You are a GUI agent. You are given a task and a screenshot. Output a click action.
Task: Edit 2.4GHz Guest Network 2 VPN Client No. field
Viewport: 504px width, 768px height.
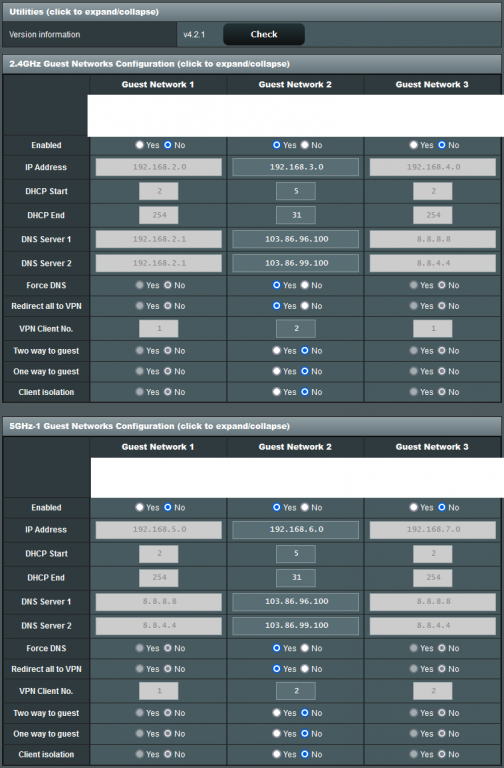tap(296, 329)
